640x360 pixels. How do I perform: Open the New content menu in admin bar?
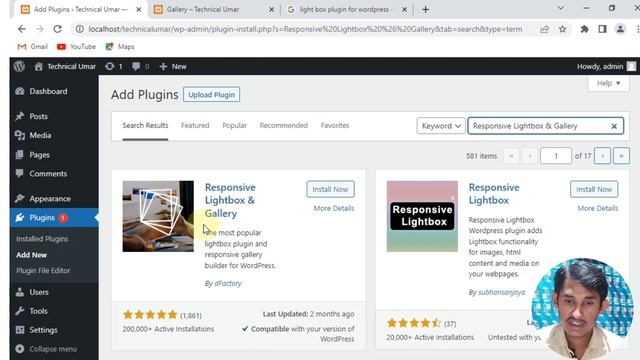173,66
